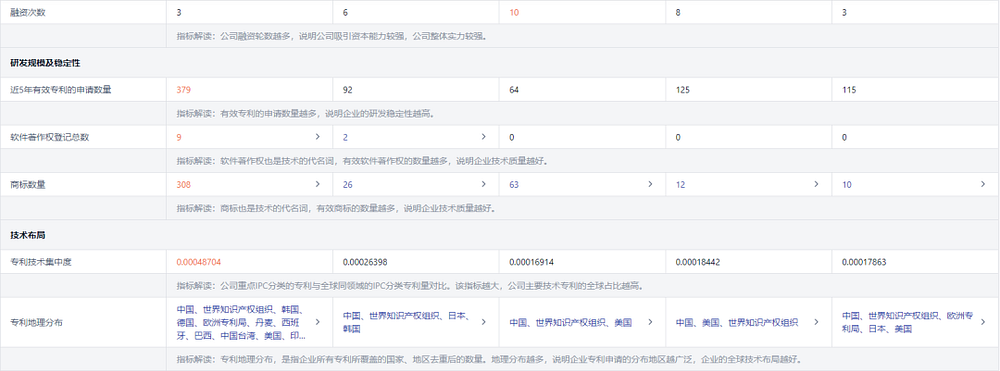Viewport: 1000px width, 371px height.
Task: Open the software copyright total 9 link
Action: click(179, 137)
